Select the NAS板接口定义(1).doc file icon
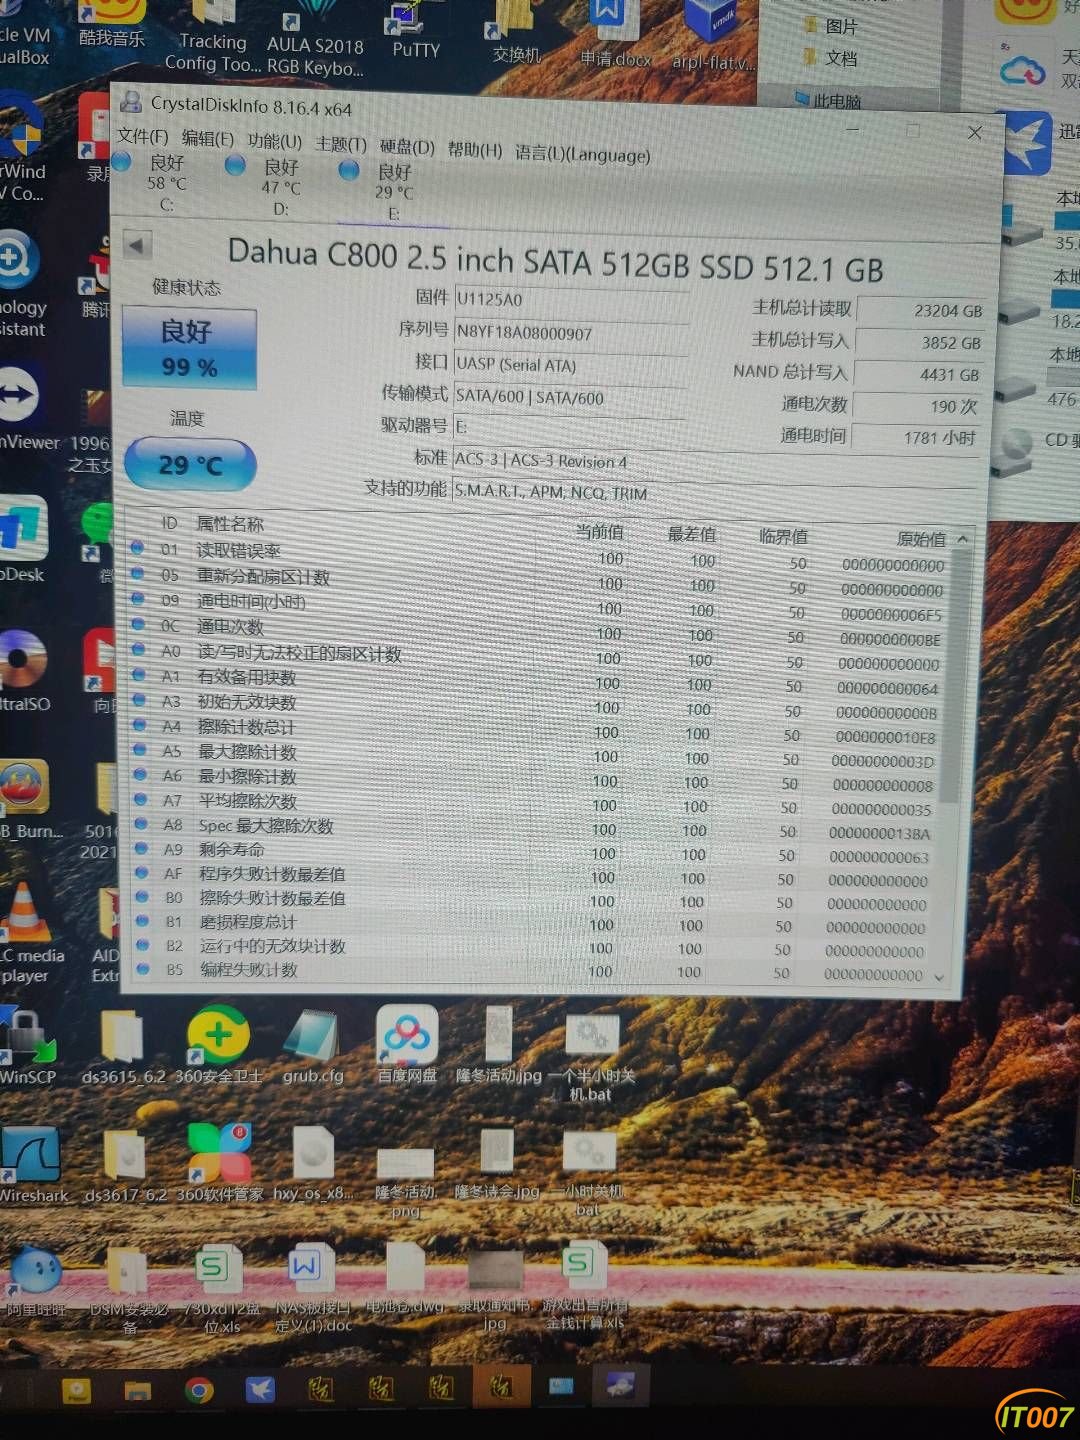The width and height of the screenshot is (1080, 1440). click(x=313, y=1289)
